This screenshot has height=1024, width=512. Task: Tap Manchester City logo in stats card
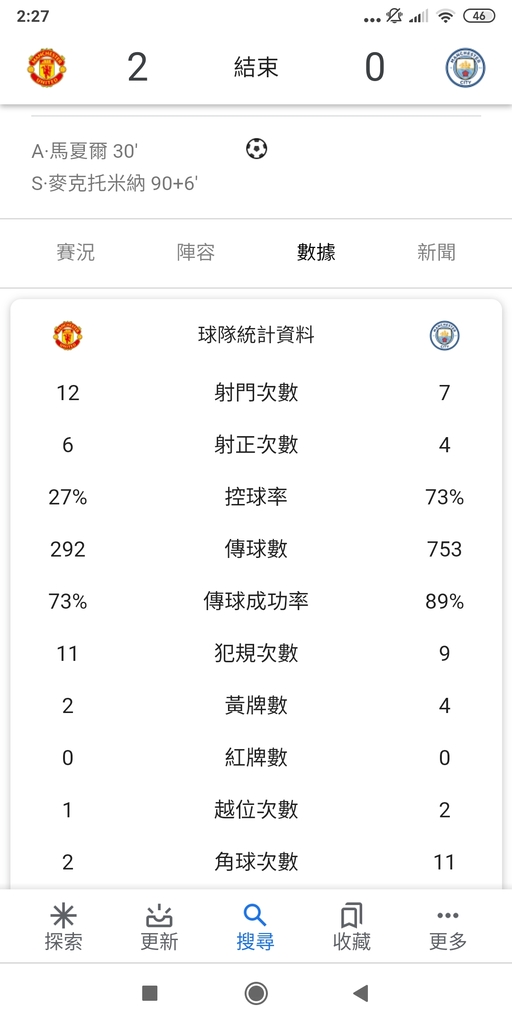coord(444,336)
